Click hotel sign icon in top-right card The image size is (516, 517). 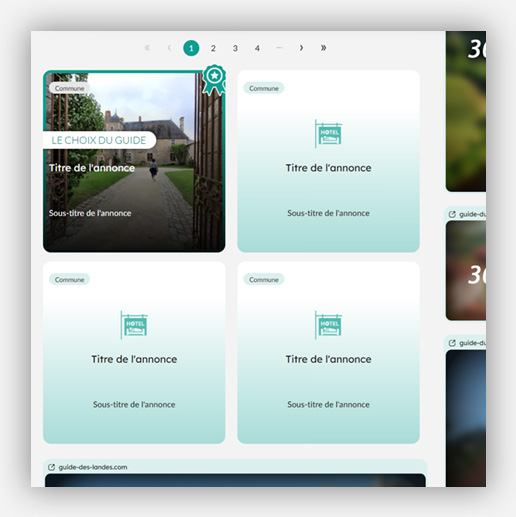pyautogui.click(x=328, y=134)
